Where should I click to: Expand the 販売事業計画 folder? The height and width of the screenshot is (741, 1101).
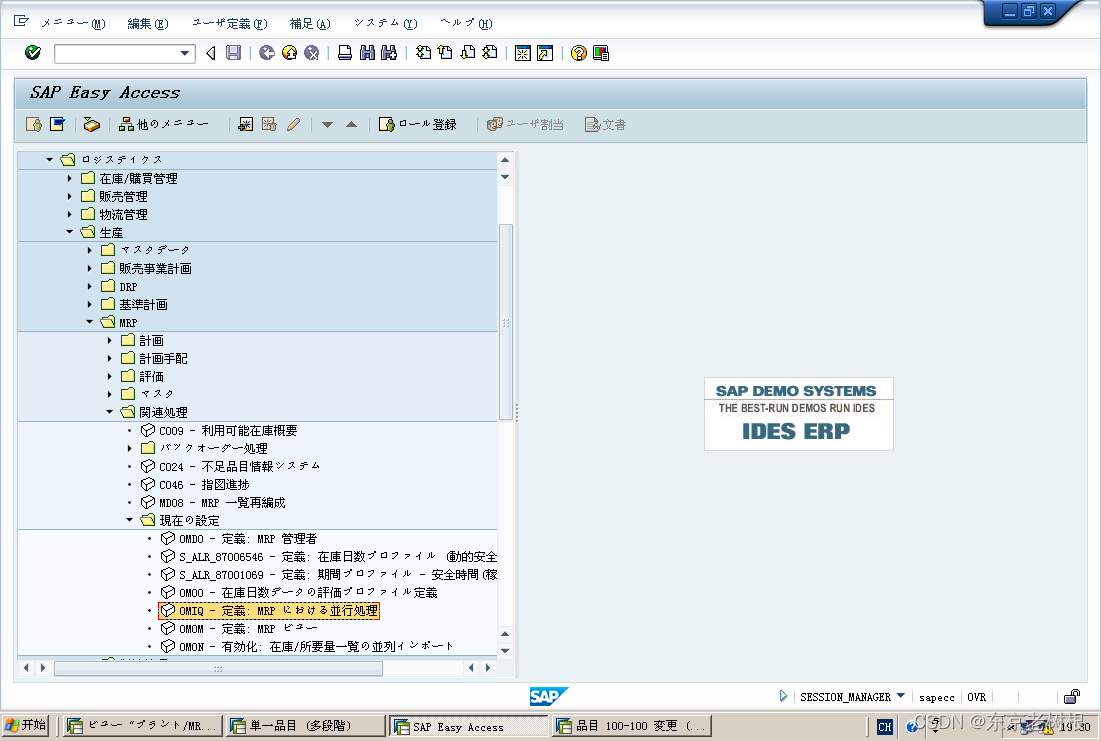[x=89, y=268]
